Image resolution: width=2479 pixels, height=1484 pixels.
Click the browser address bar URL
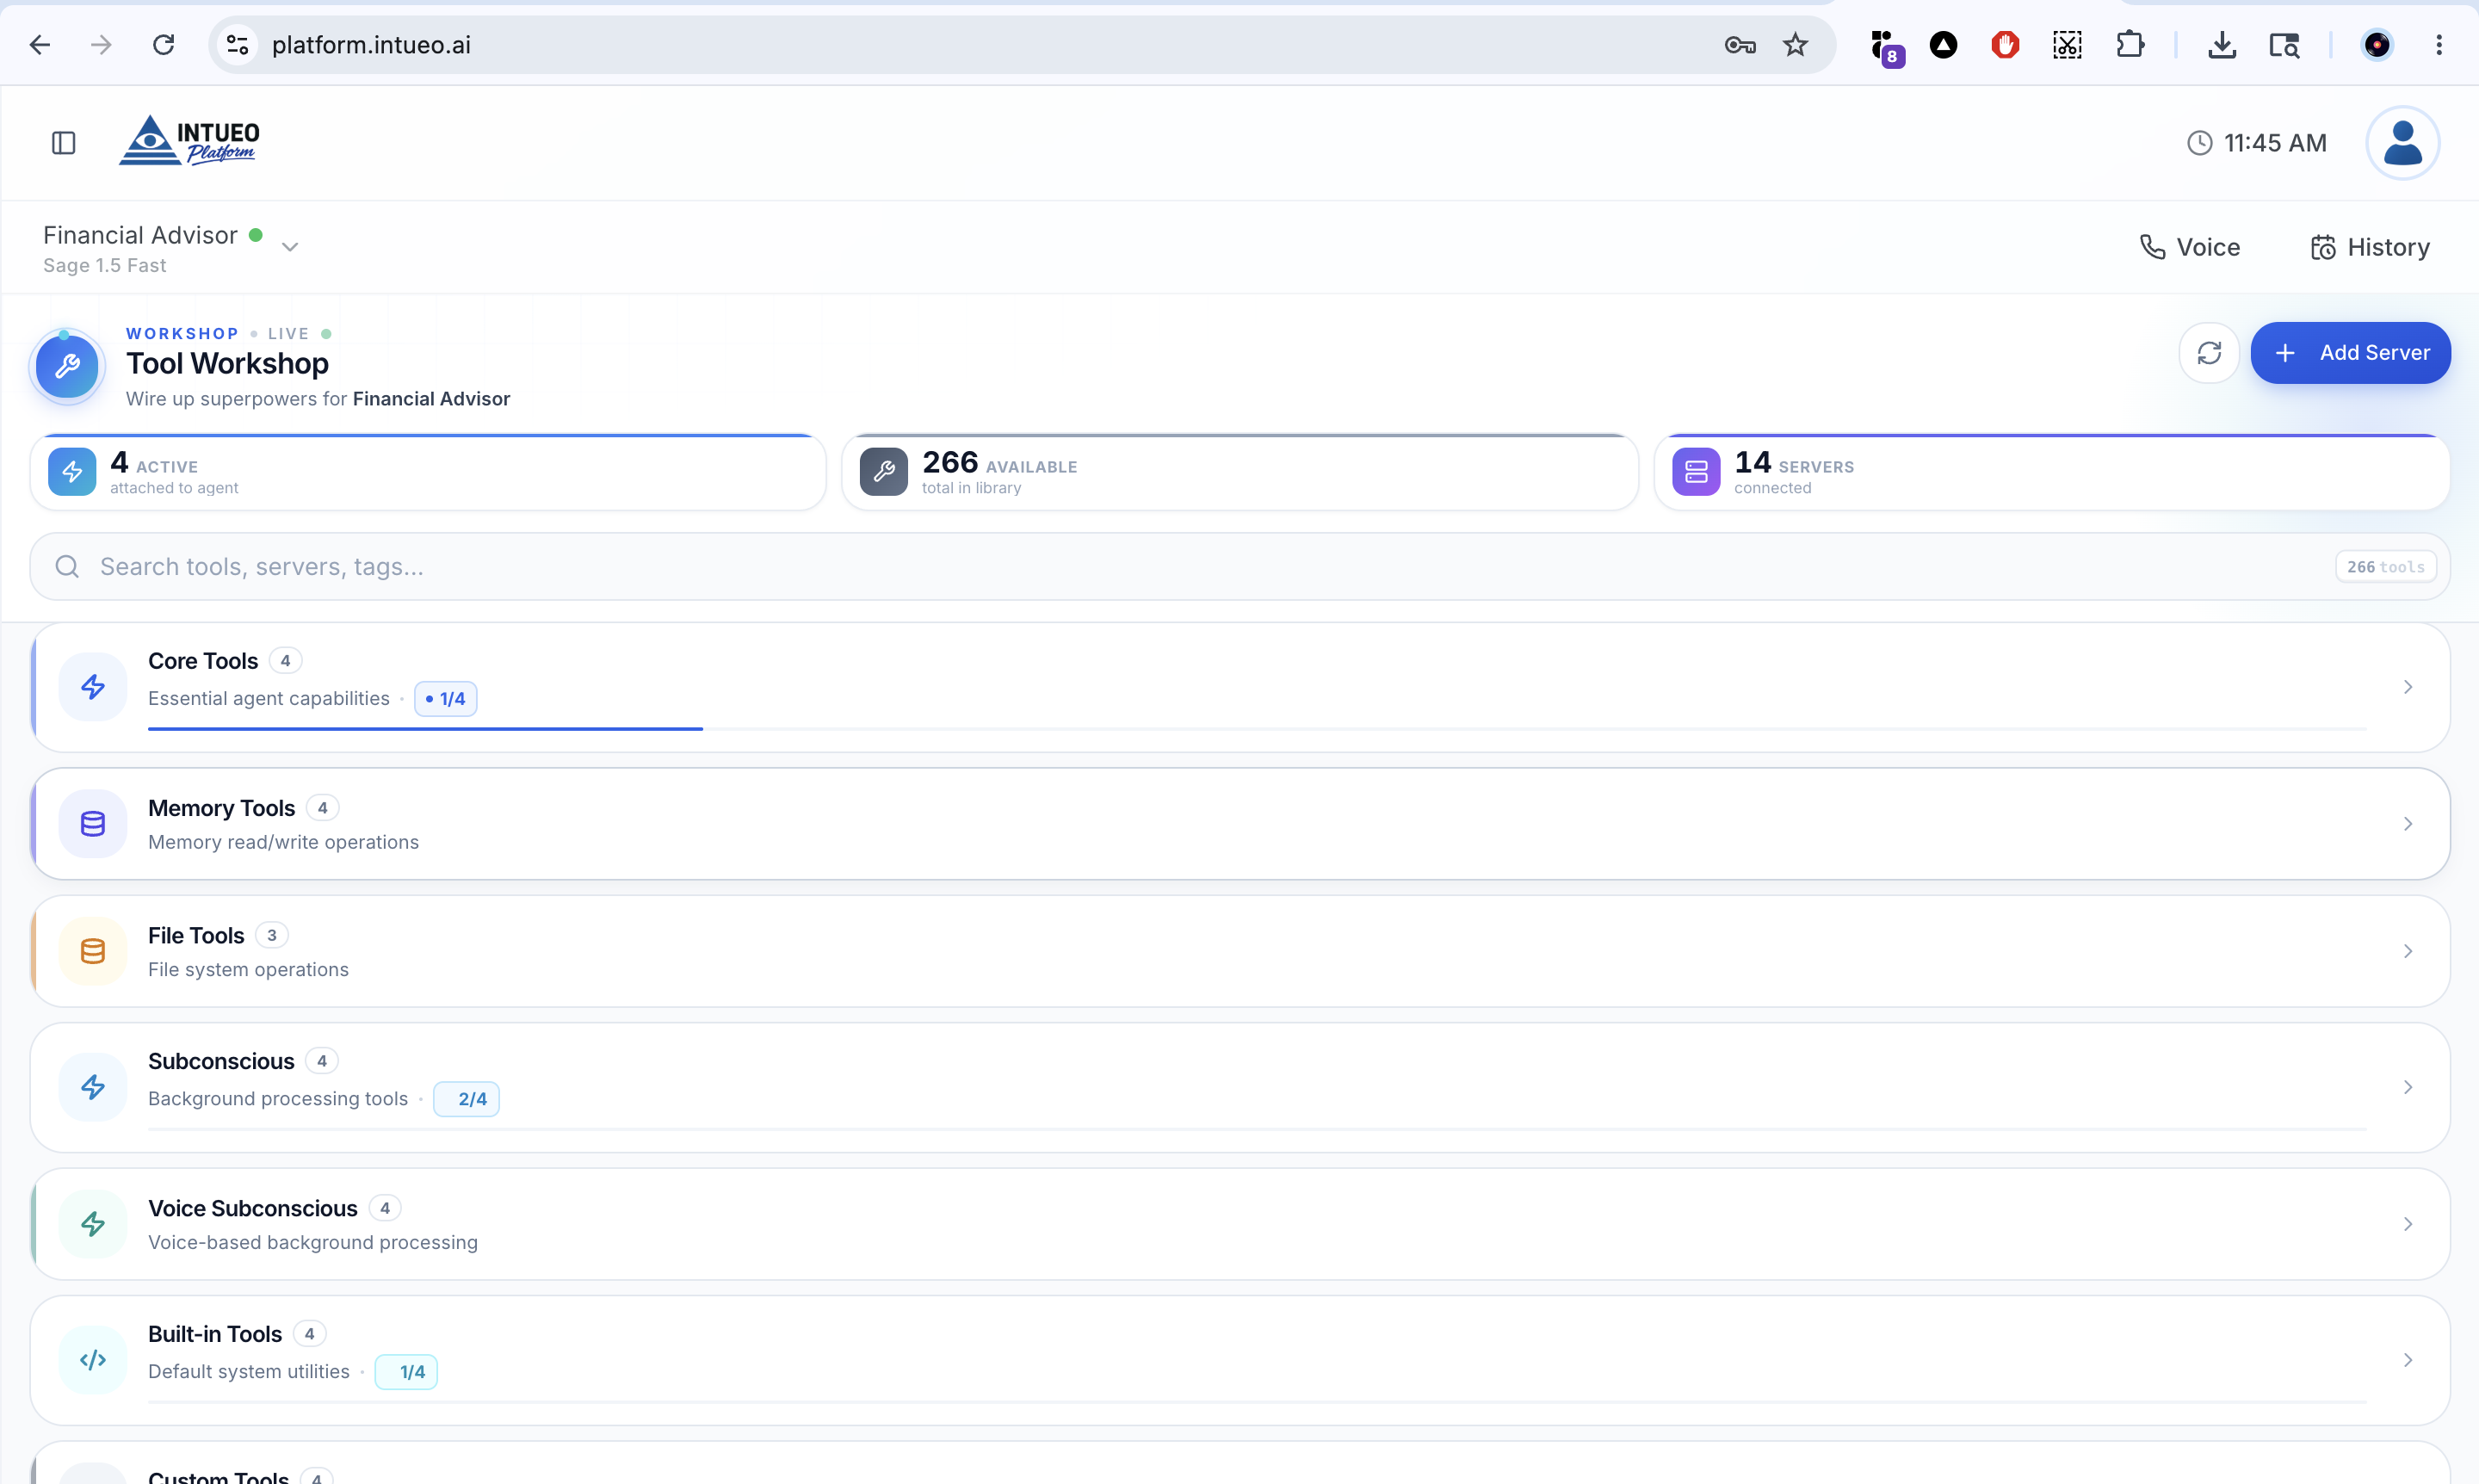click(x=371, y=45)
